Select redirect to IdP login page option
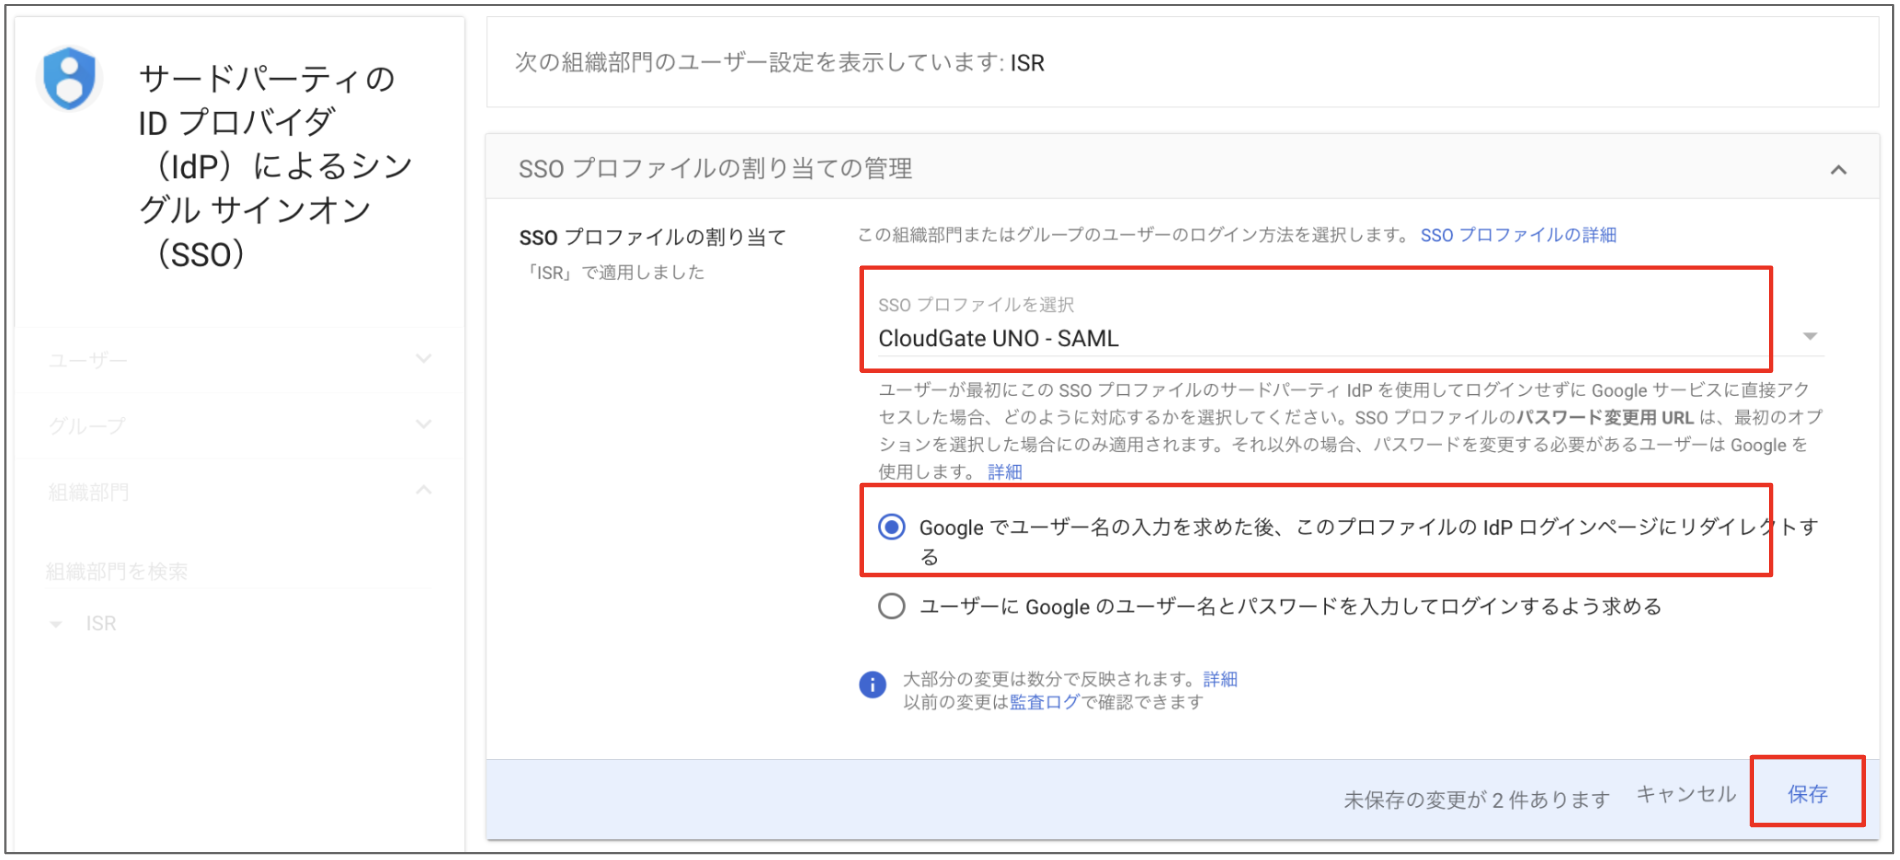1900x860 pixels. click(x=892, y=527)
